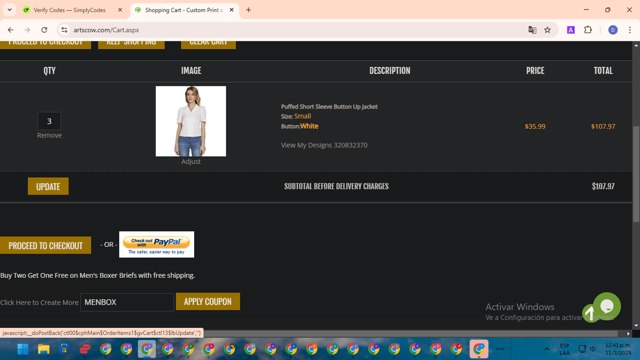Open the red app icon on taskbar
Image resolution: width=640 pixels, height=360 pixels.
click(85, 349)
